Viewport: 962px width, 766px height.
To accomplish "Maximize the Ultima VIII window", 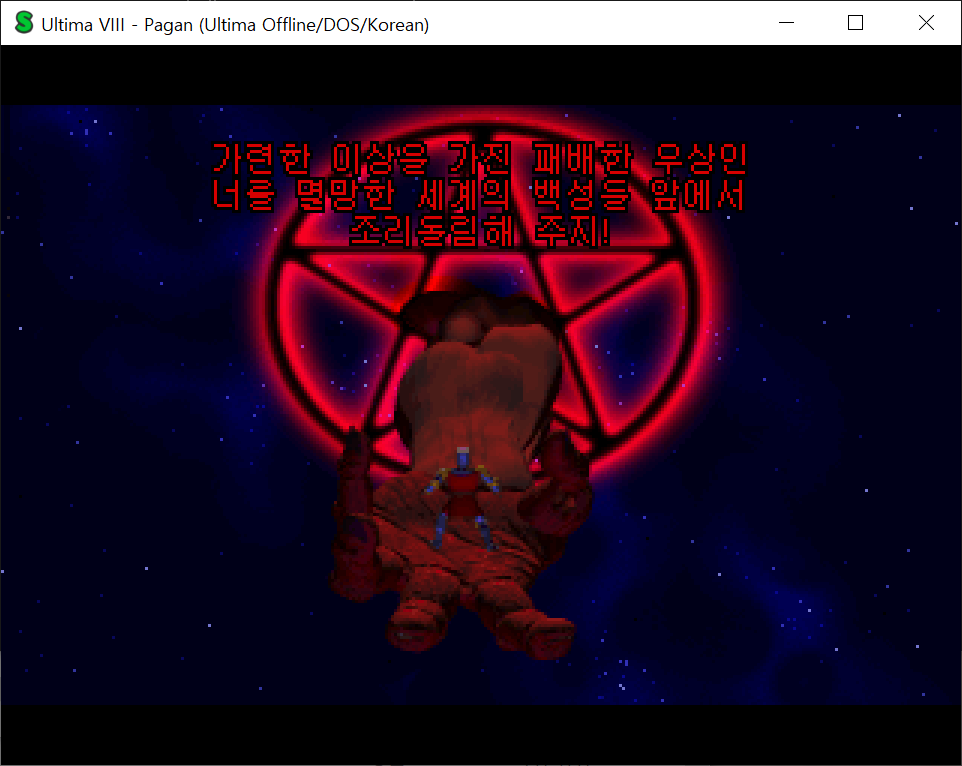I will 855,23.
